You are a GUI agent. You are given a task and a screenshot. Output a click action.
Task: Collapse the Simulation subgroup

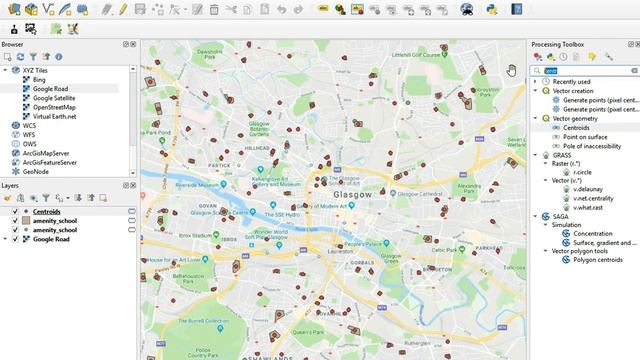545,225
